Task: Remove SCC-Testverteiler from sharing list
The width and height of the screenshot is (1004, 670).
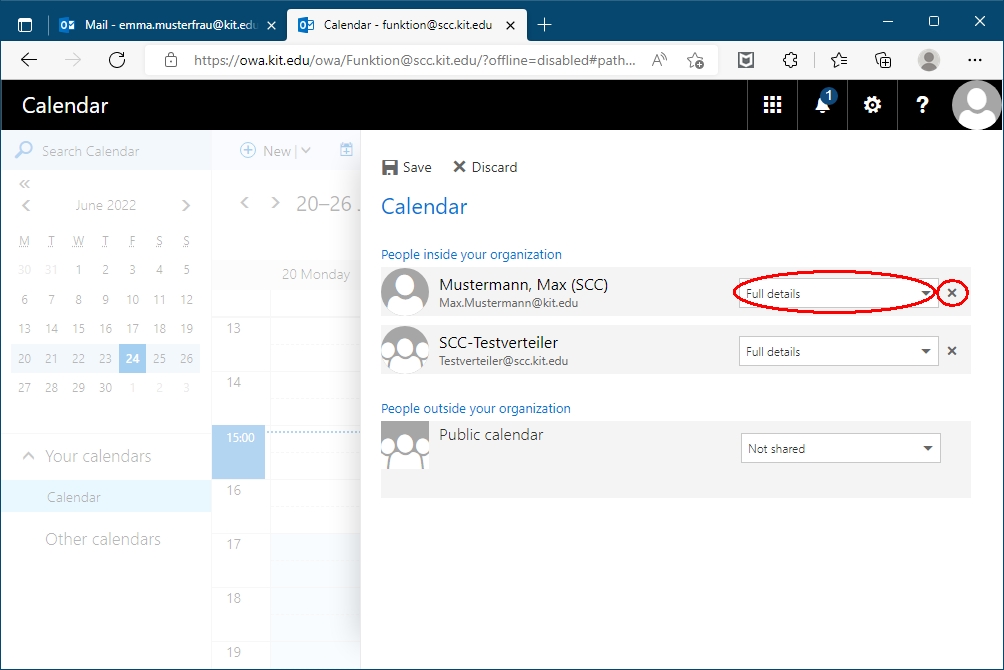Action: tap(952, 351)
